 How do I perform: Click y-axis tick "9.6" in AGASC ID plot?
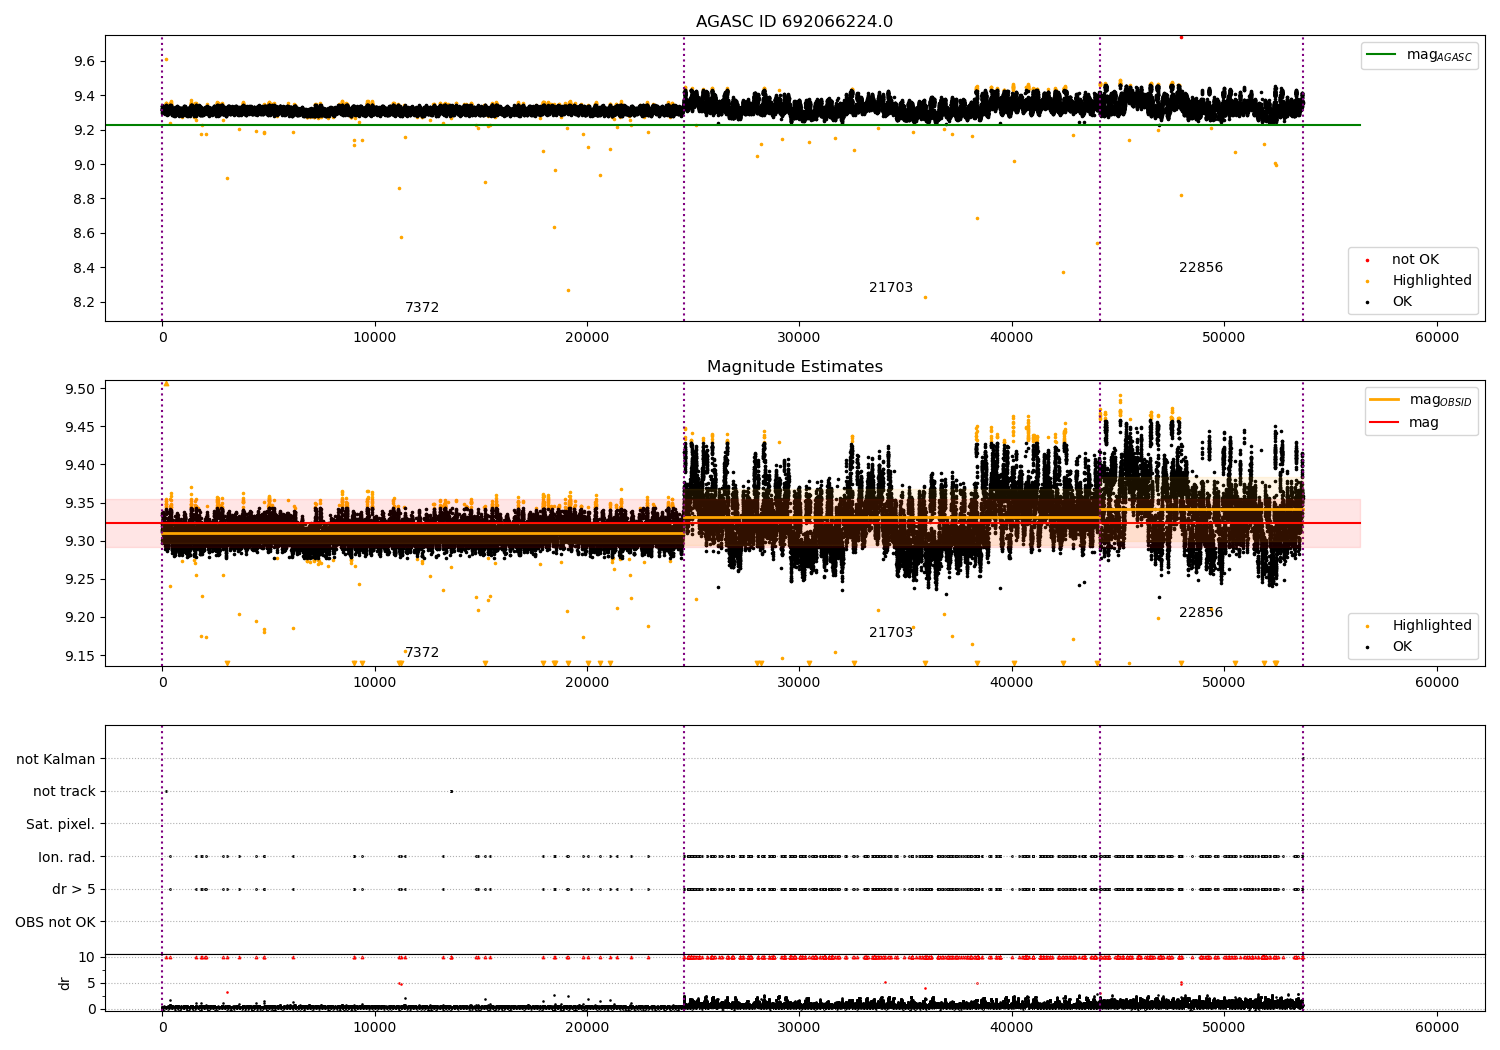pyautogui.click(x=84, y=61)
